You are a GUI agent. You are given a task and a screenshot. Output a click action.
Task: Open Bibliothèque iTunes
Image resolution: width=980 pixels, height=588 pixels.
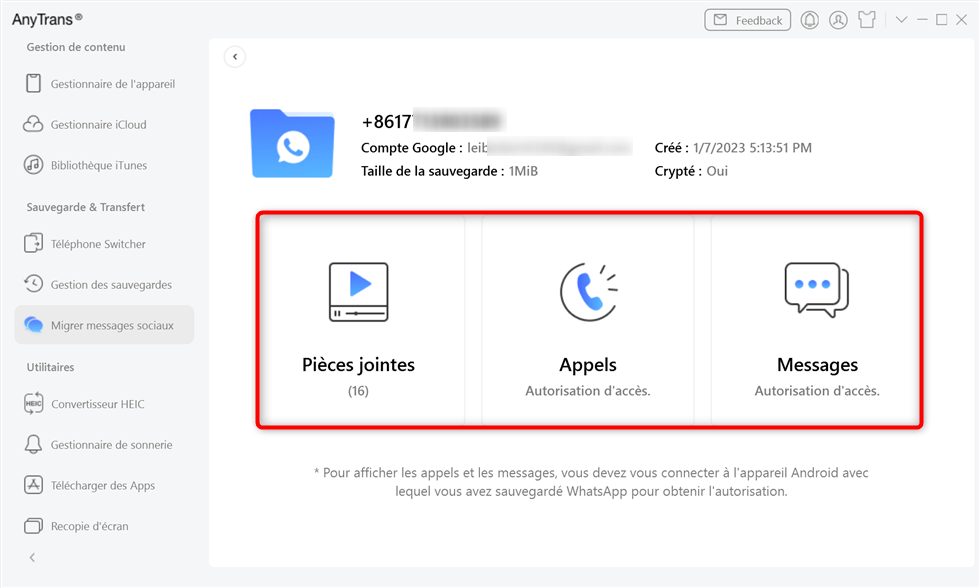pos(104,165)
